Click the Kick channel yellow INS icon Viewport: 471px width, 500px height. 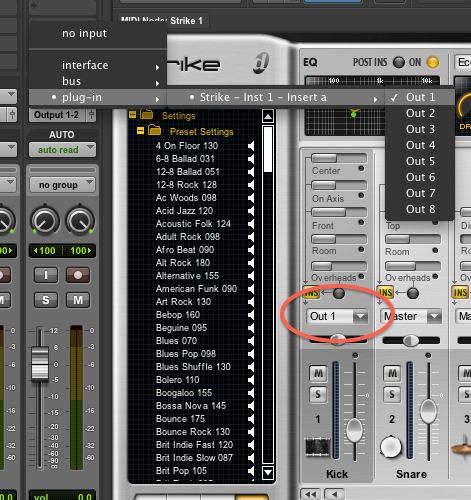[311, 293]
